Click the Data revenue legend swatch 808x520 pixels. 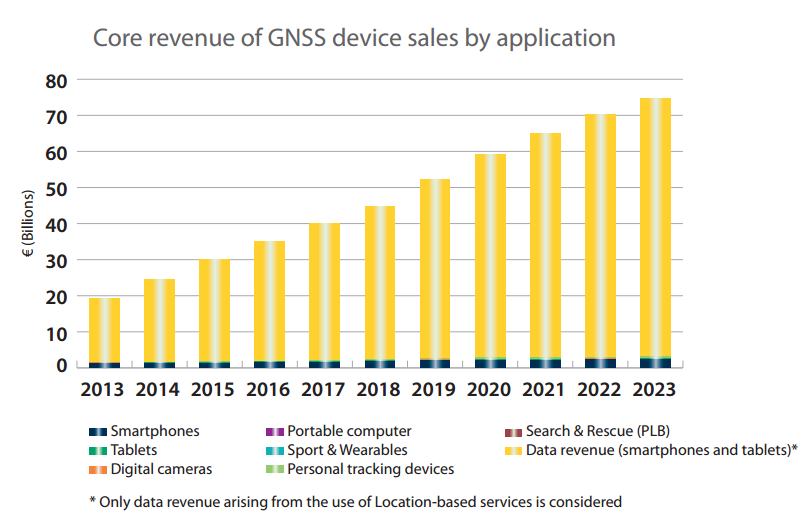[x=513, y=451]
